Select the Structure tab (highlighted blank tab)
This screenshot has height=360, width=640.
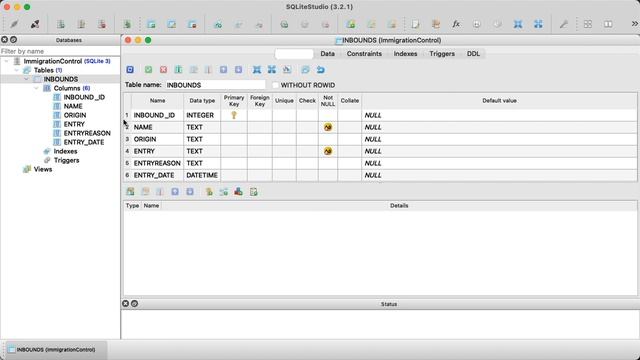click(294, 53)
